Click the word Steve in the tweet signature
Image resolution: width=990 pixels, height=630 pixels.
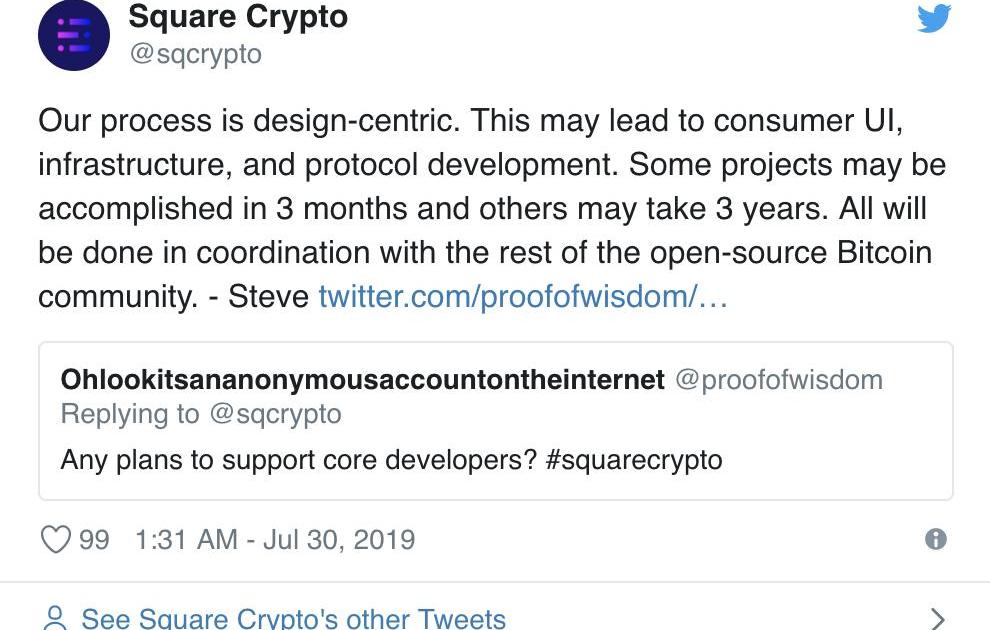click(268, 297)
